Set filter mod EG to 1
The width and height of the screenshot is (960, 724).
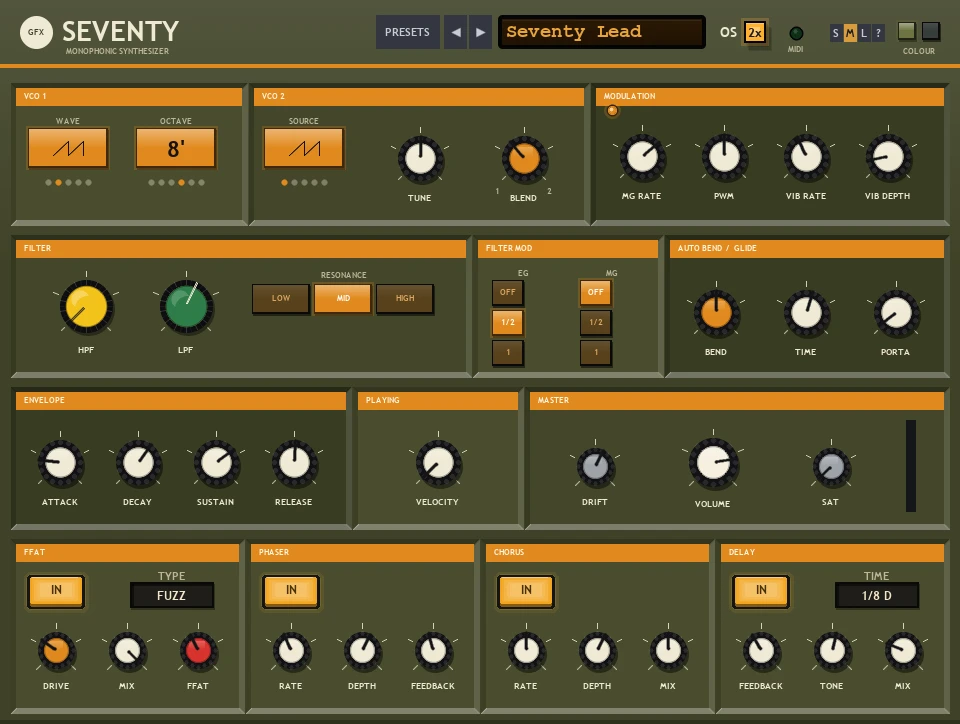click(508, 353)
